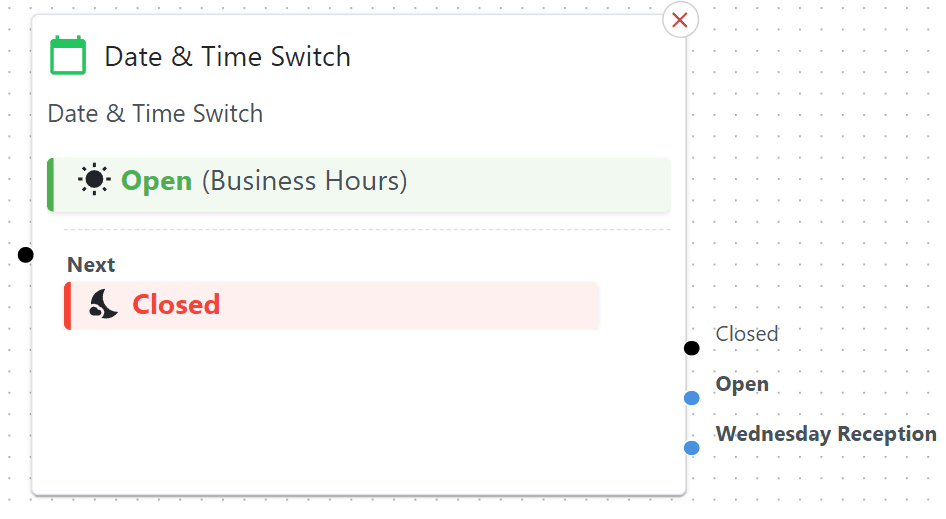This screenshot has width=946, height=519.
Task: Click the (Business Hours) text
Action: click(304, 181)
